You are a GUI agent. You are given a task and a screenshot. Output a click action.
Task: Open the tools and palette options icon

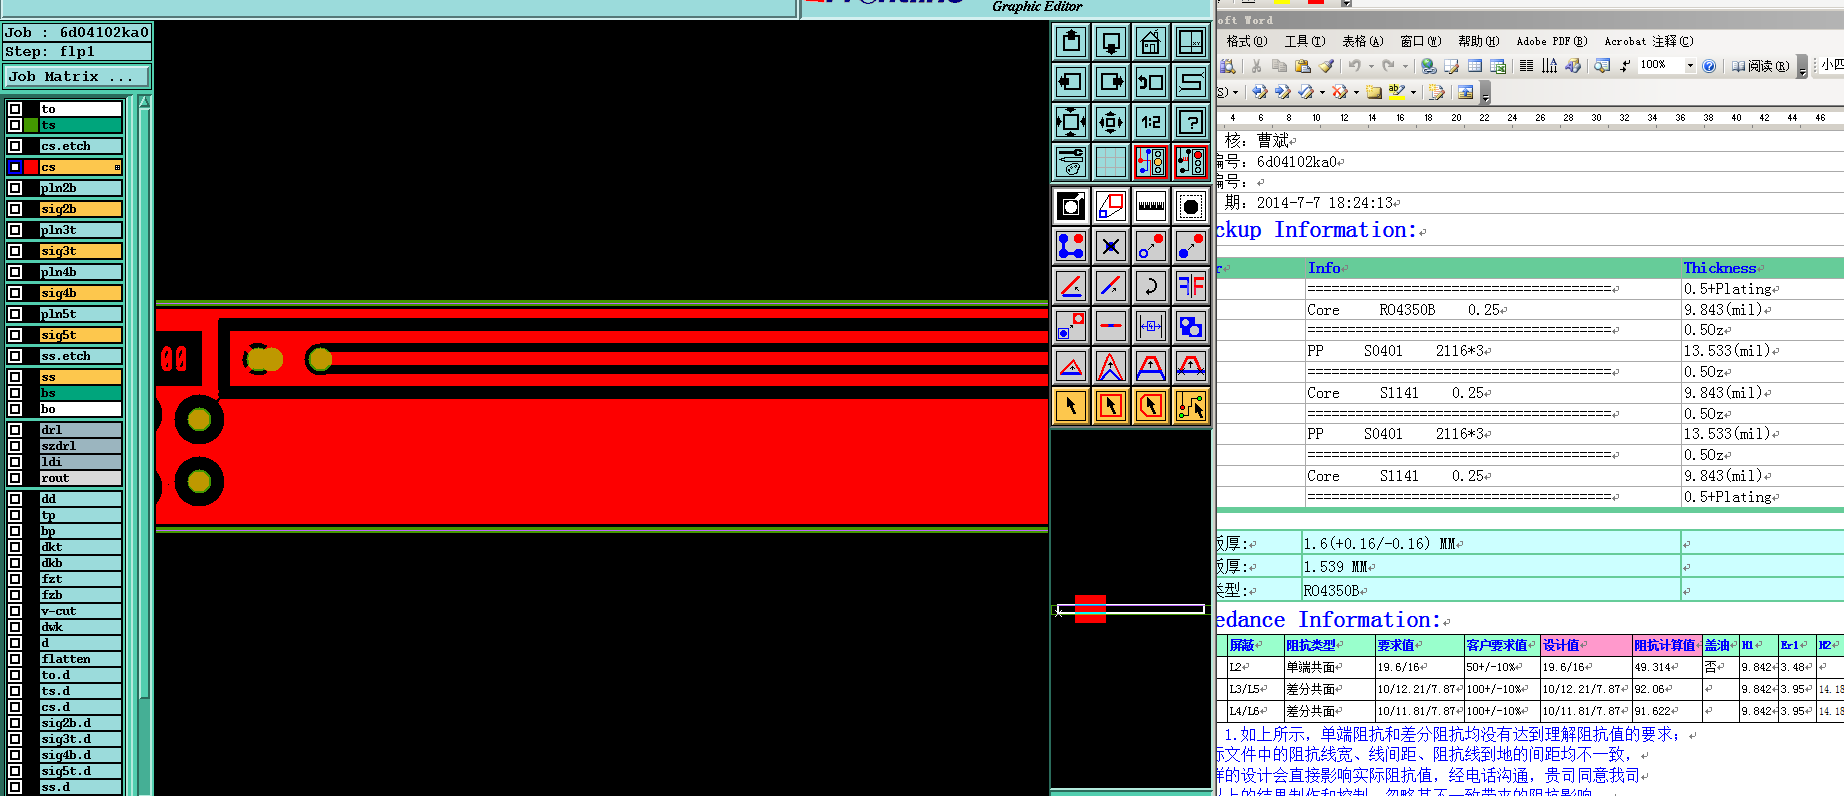pyautogui.click(x=1071, y=162)
